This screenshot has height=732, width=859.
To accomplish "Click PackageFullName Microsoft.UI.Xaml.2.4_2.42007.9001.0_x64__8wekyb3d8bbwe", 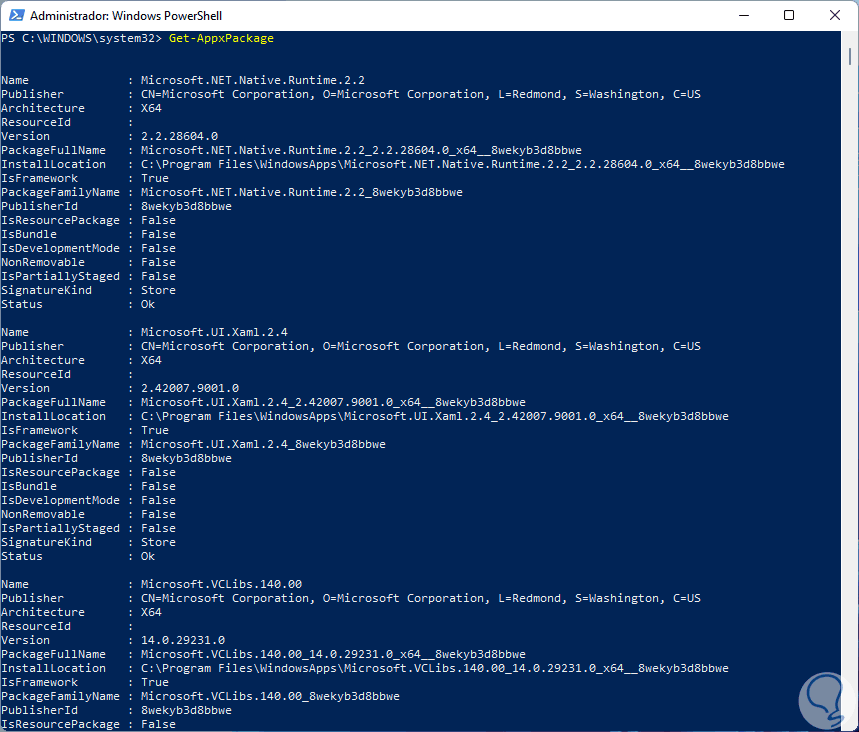I will (333, 402).
